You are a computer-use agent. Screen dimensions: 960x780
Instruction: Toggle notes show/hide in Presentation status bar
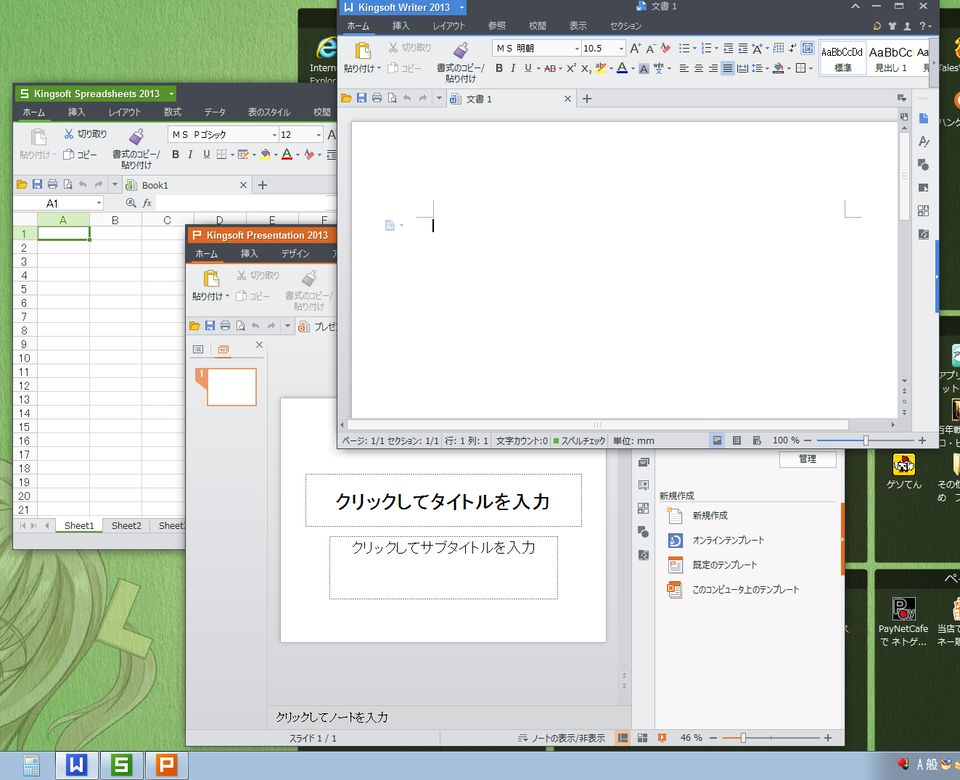(561, 738)
